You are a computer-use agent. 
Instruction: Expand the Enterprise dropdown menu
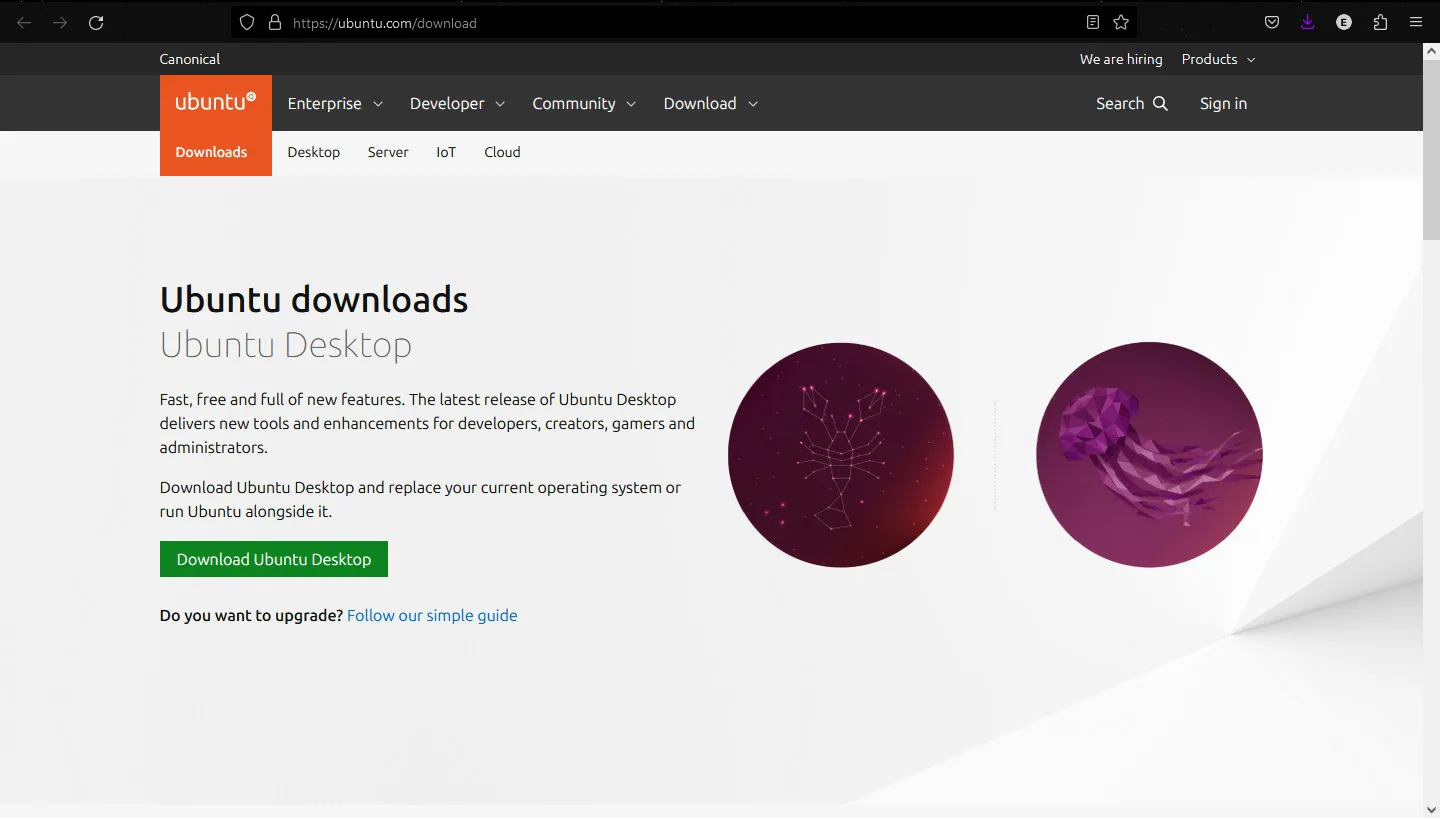pos(335,103)
